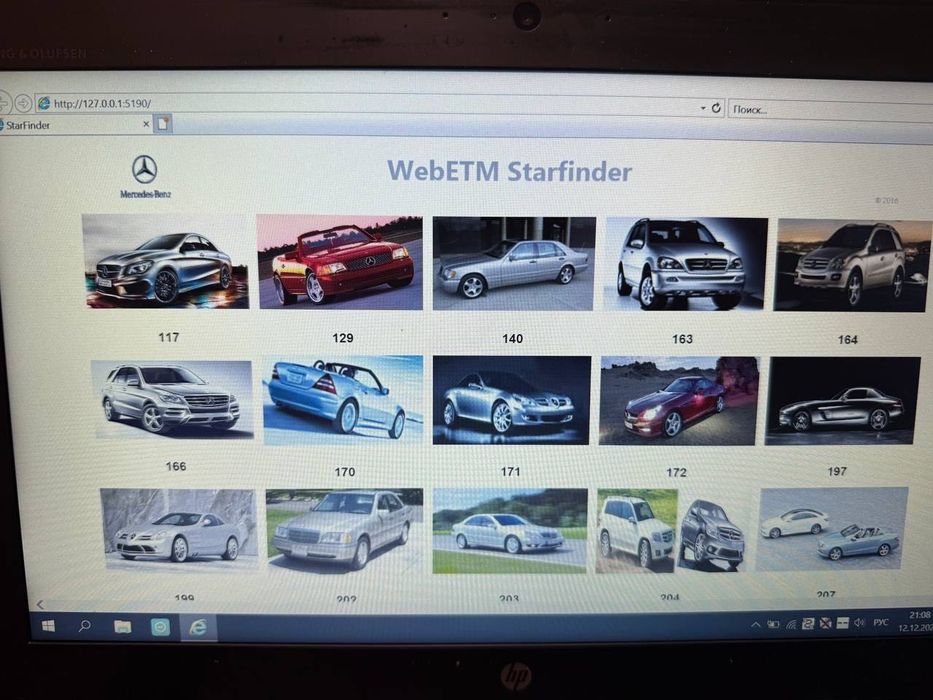Show hidden system tray icons

755,624
